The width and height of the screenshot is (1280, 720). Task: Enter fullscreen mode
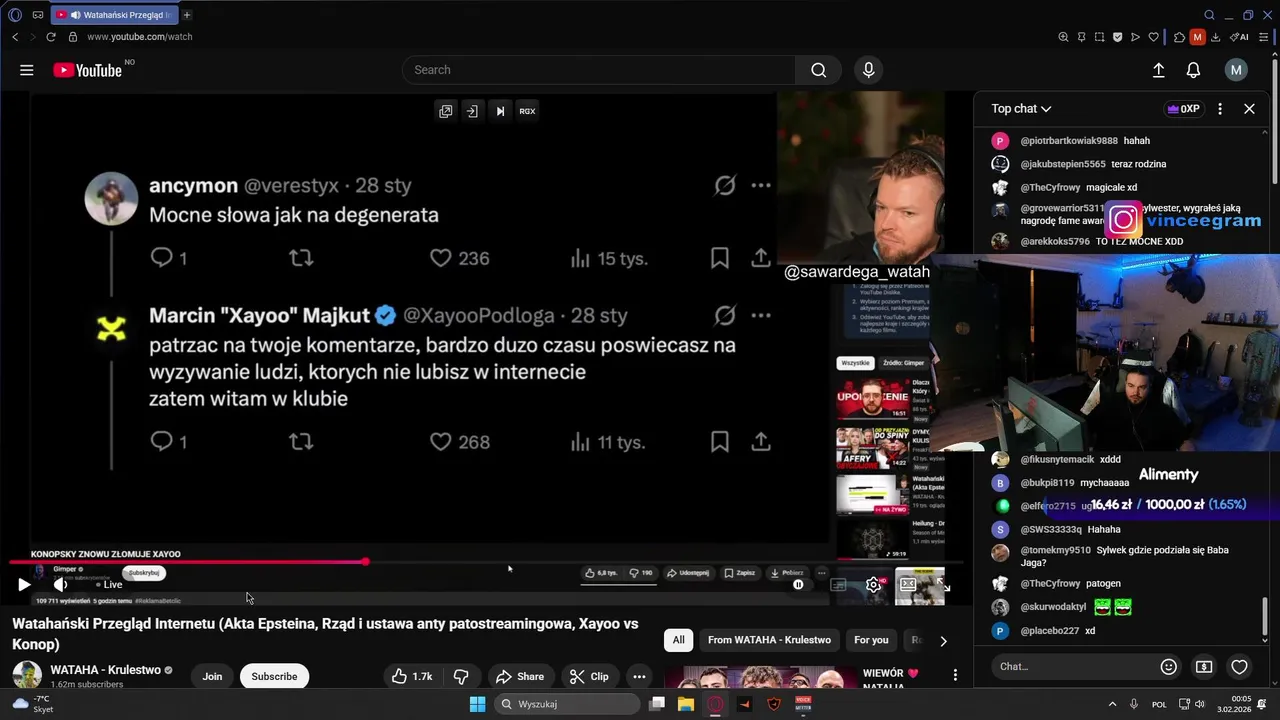pyautogui.click(x=941, y=587)
